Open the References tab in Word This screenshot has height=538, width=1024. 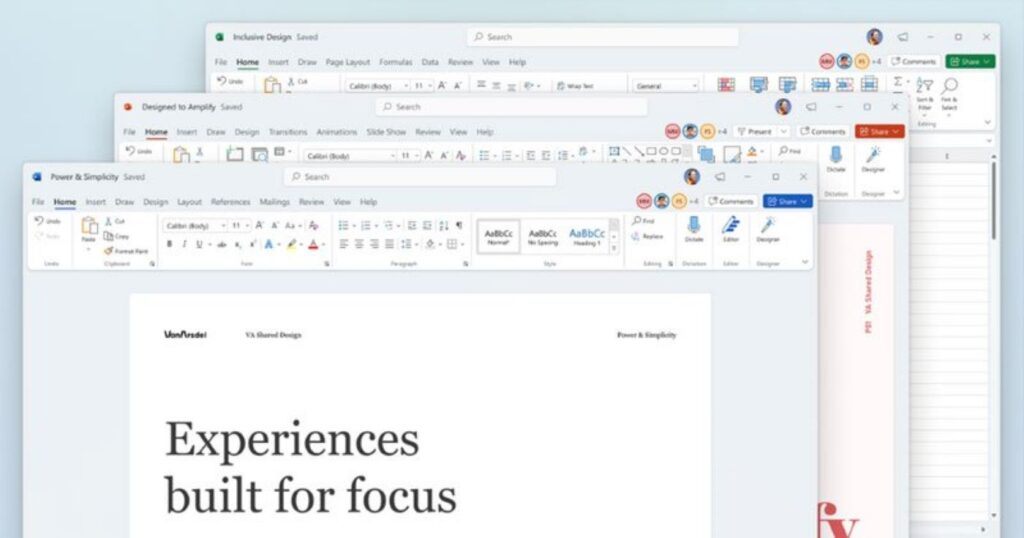click(x=231, y=202)
